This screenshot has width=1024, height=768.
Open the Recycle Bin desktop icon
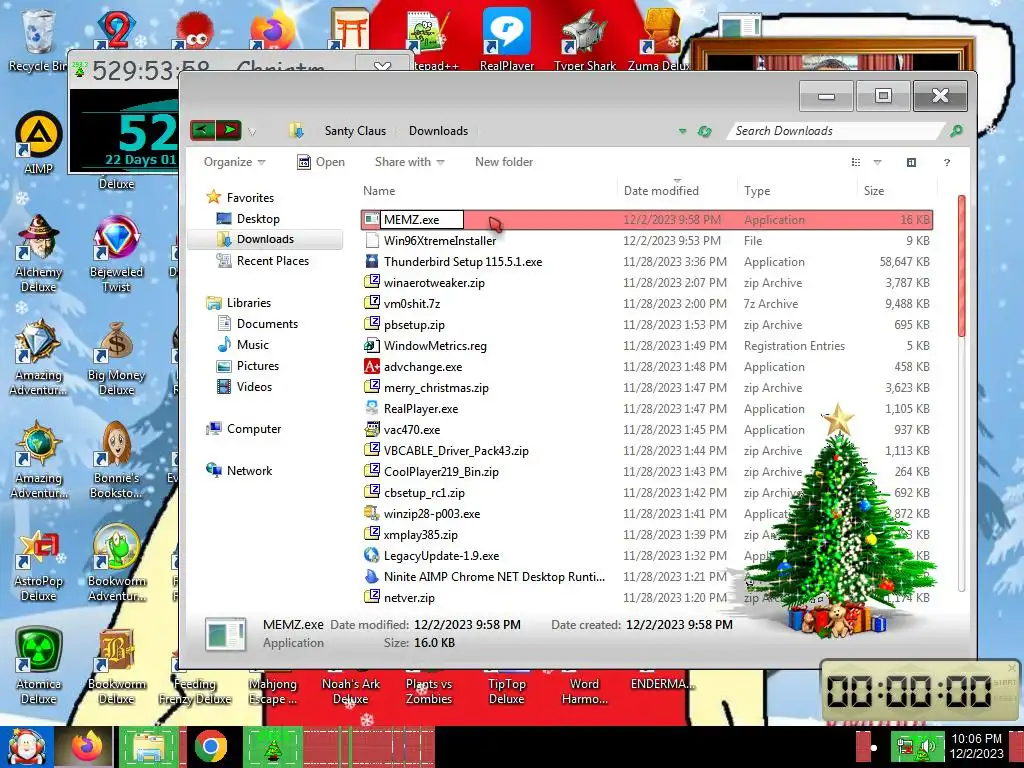click(x=37, y=40)
